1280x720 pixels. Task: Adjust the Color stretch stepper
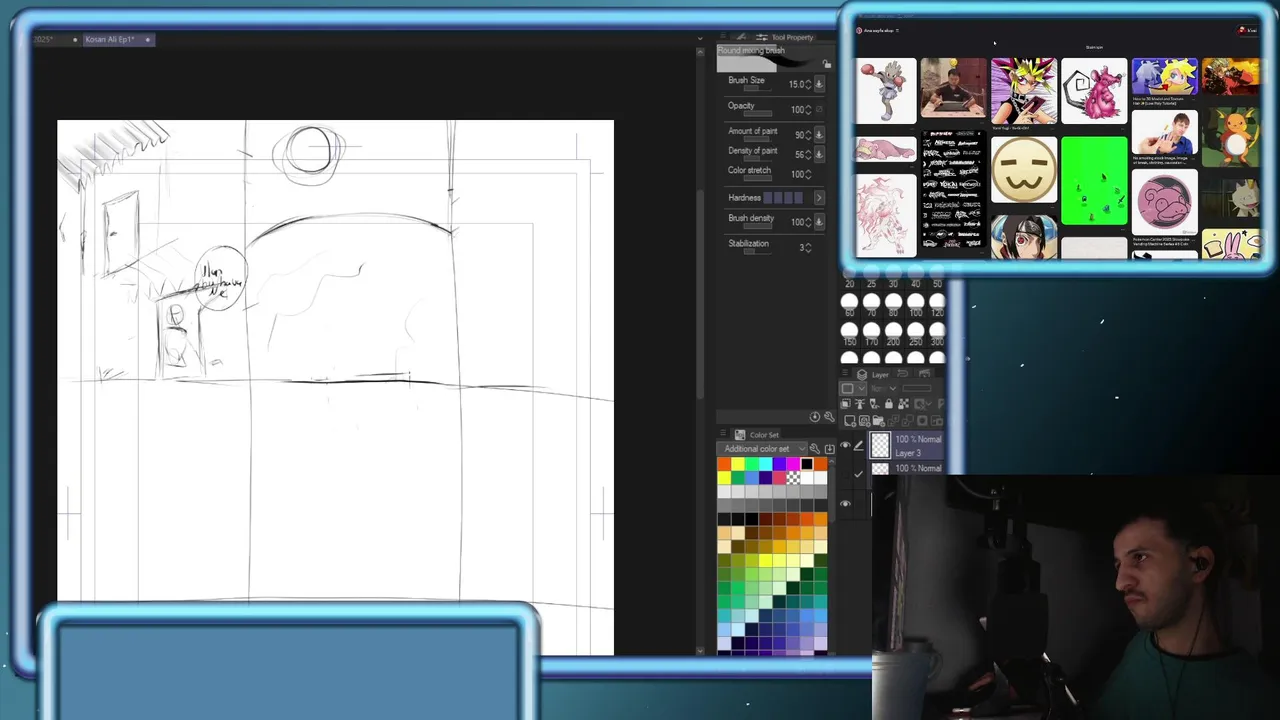click(x=808, y=174)
